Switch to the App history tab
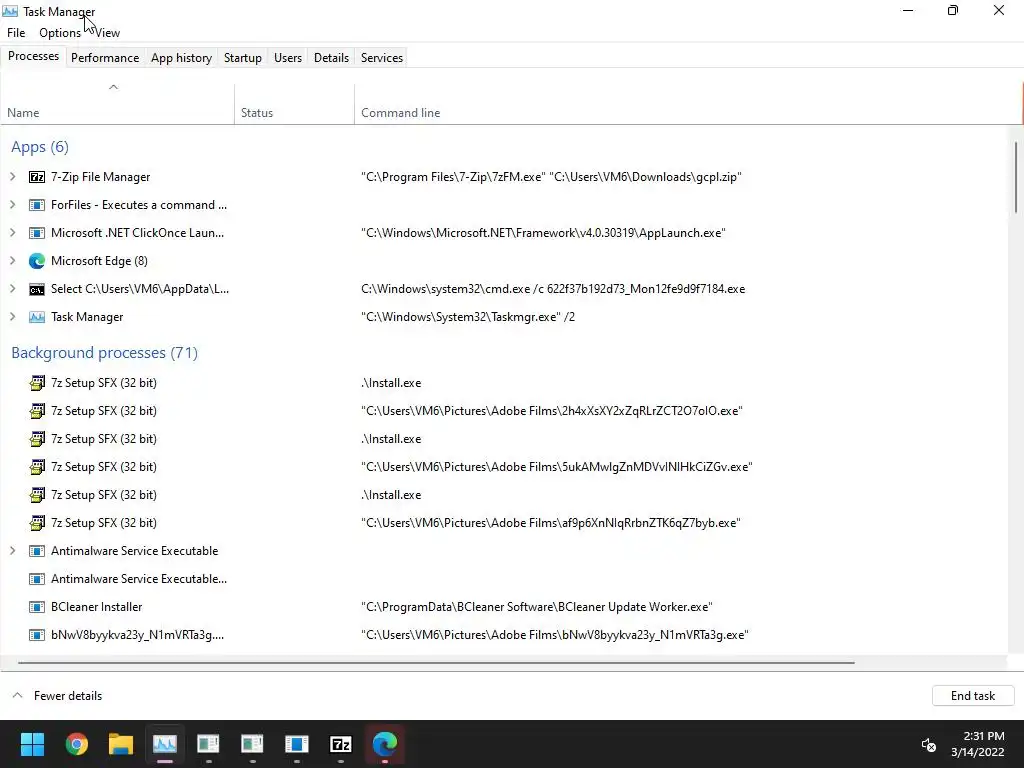 click(182, 57)
